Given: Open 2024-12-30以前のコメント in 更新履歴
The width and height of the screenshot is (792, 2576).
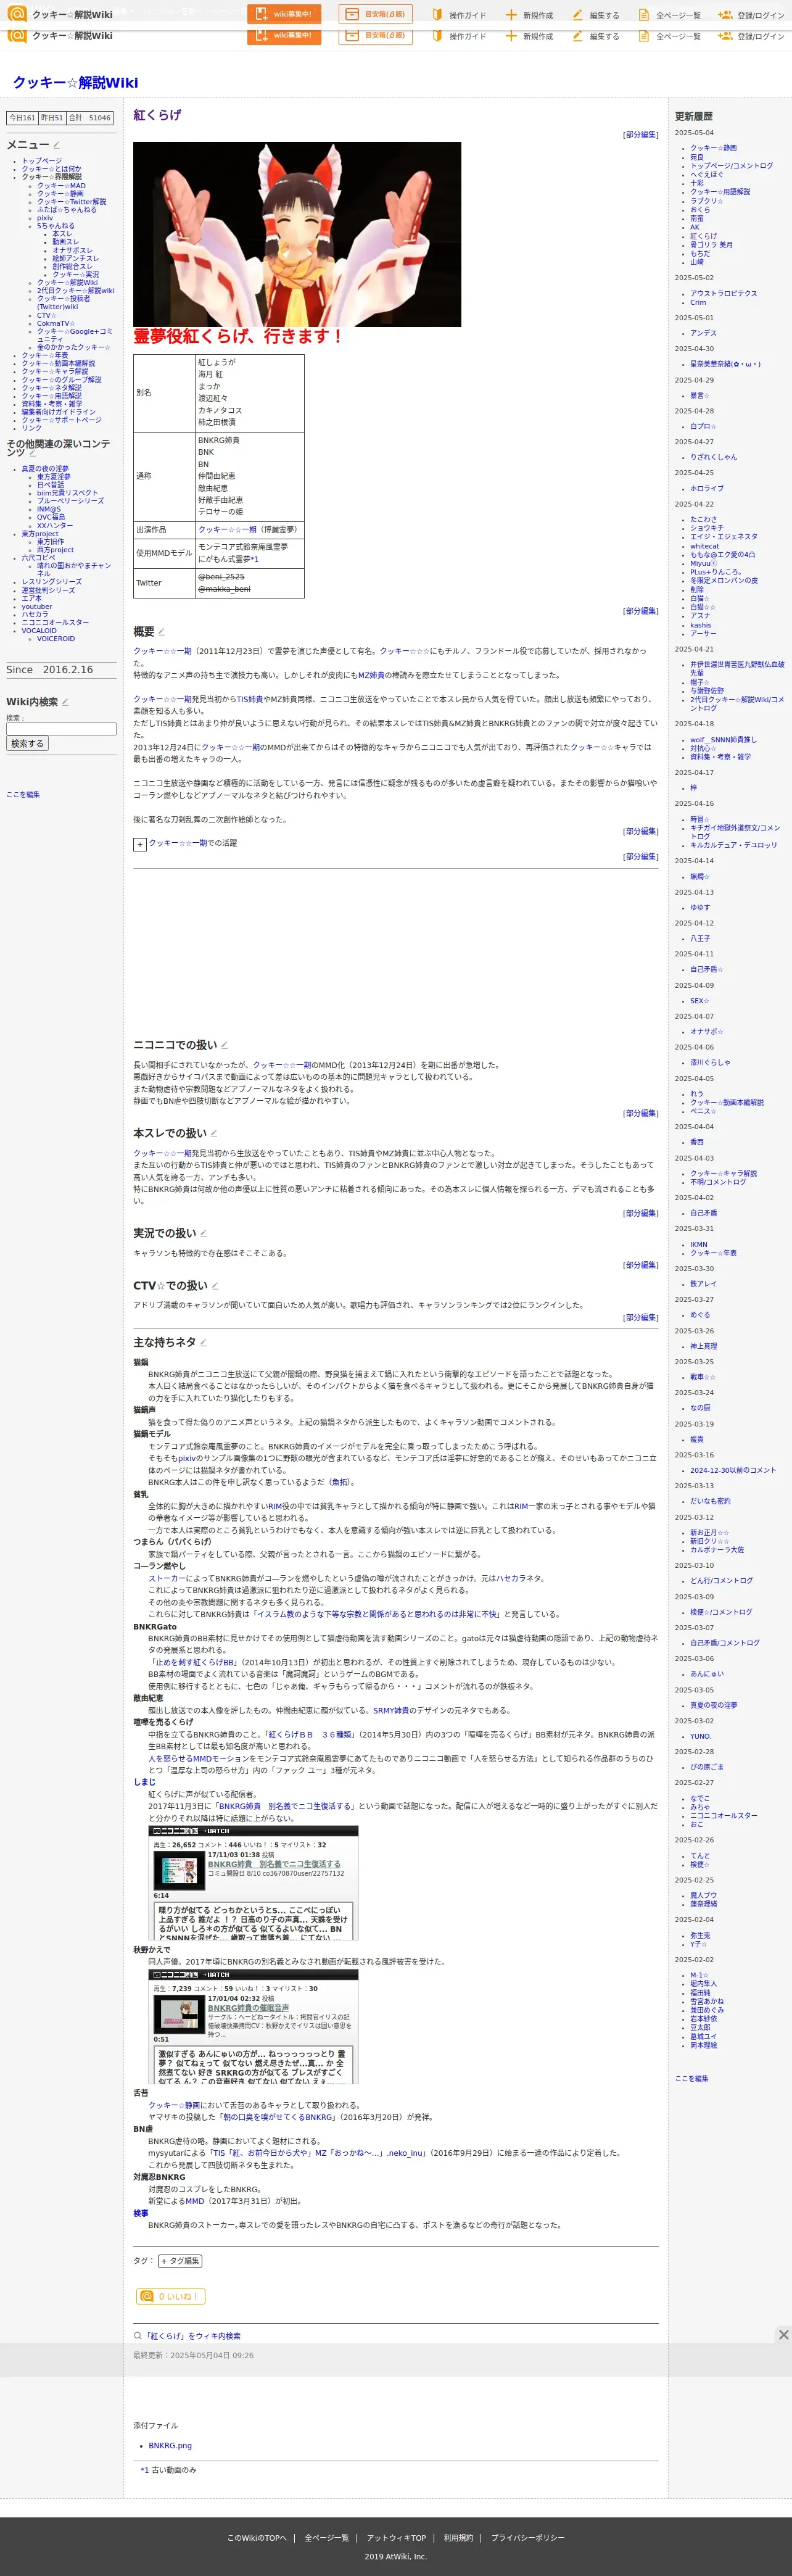Looking at the screenshot, I should point(733,1471).
